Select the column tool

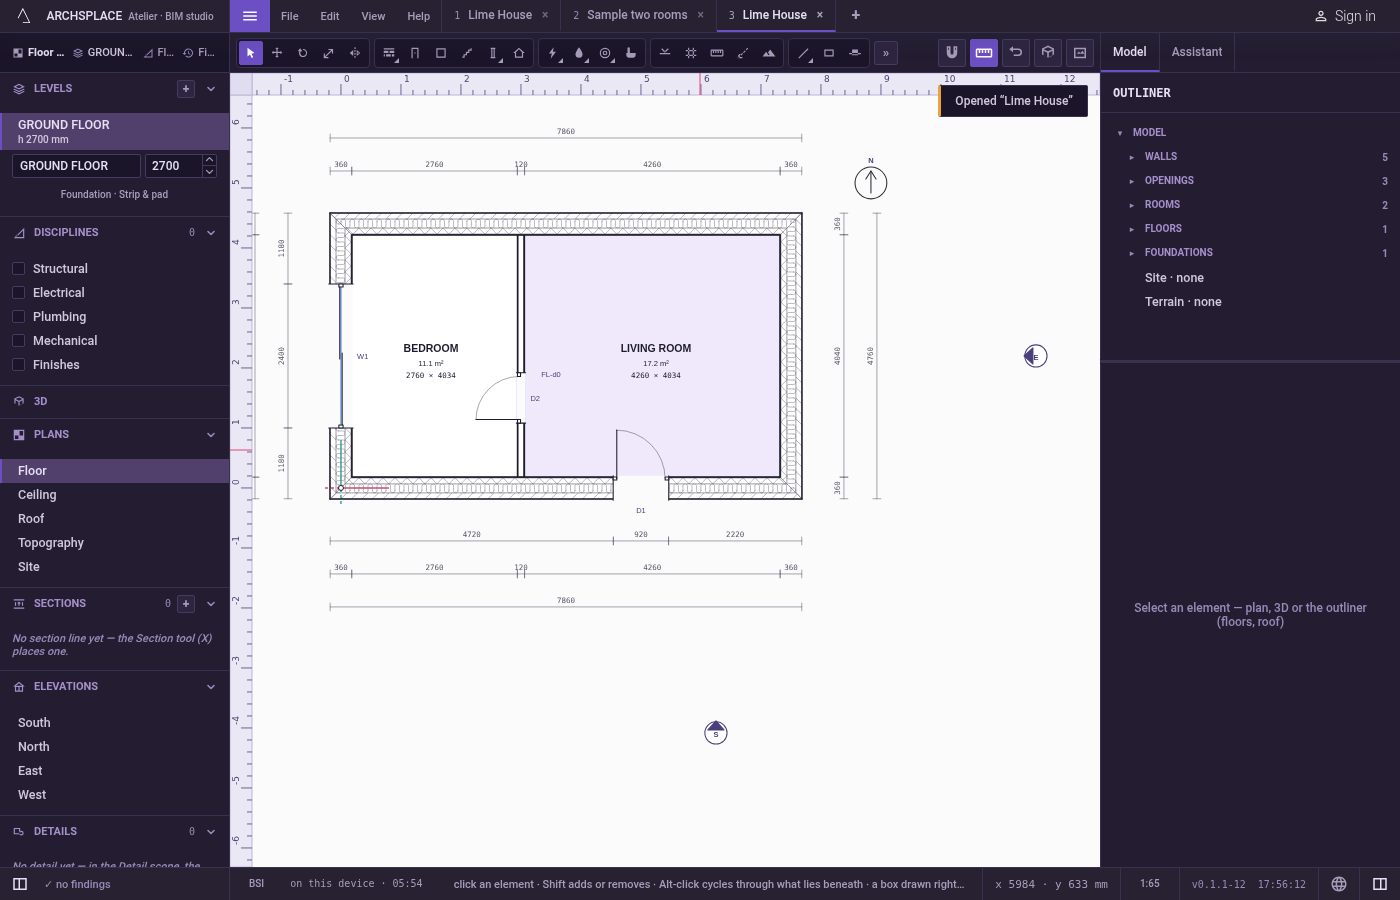[493, 53]
